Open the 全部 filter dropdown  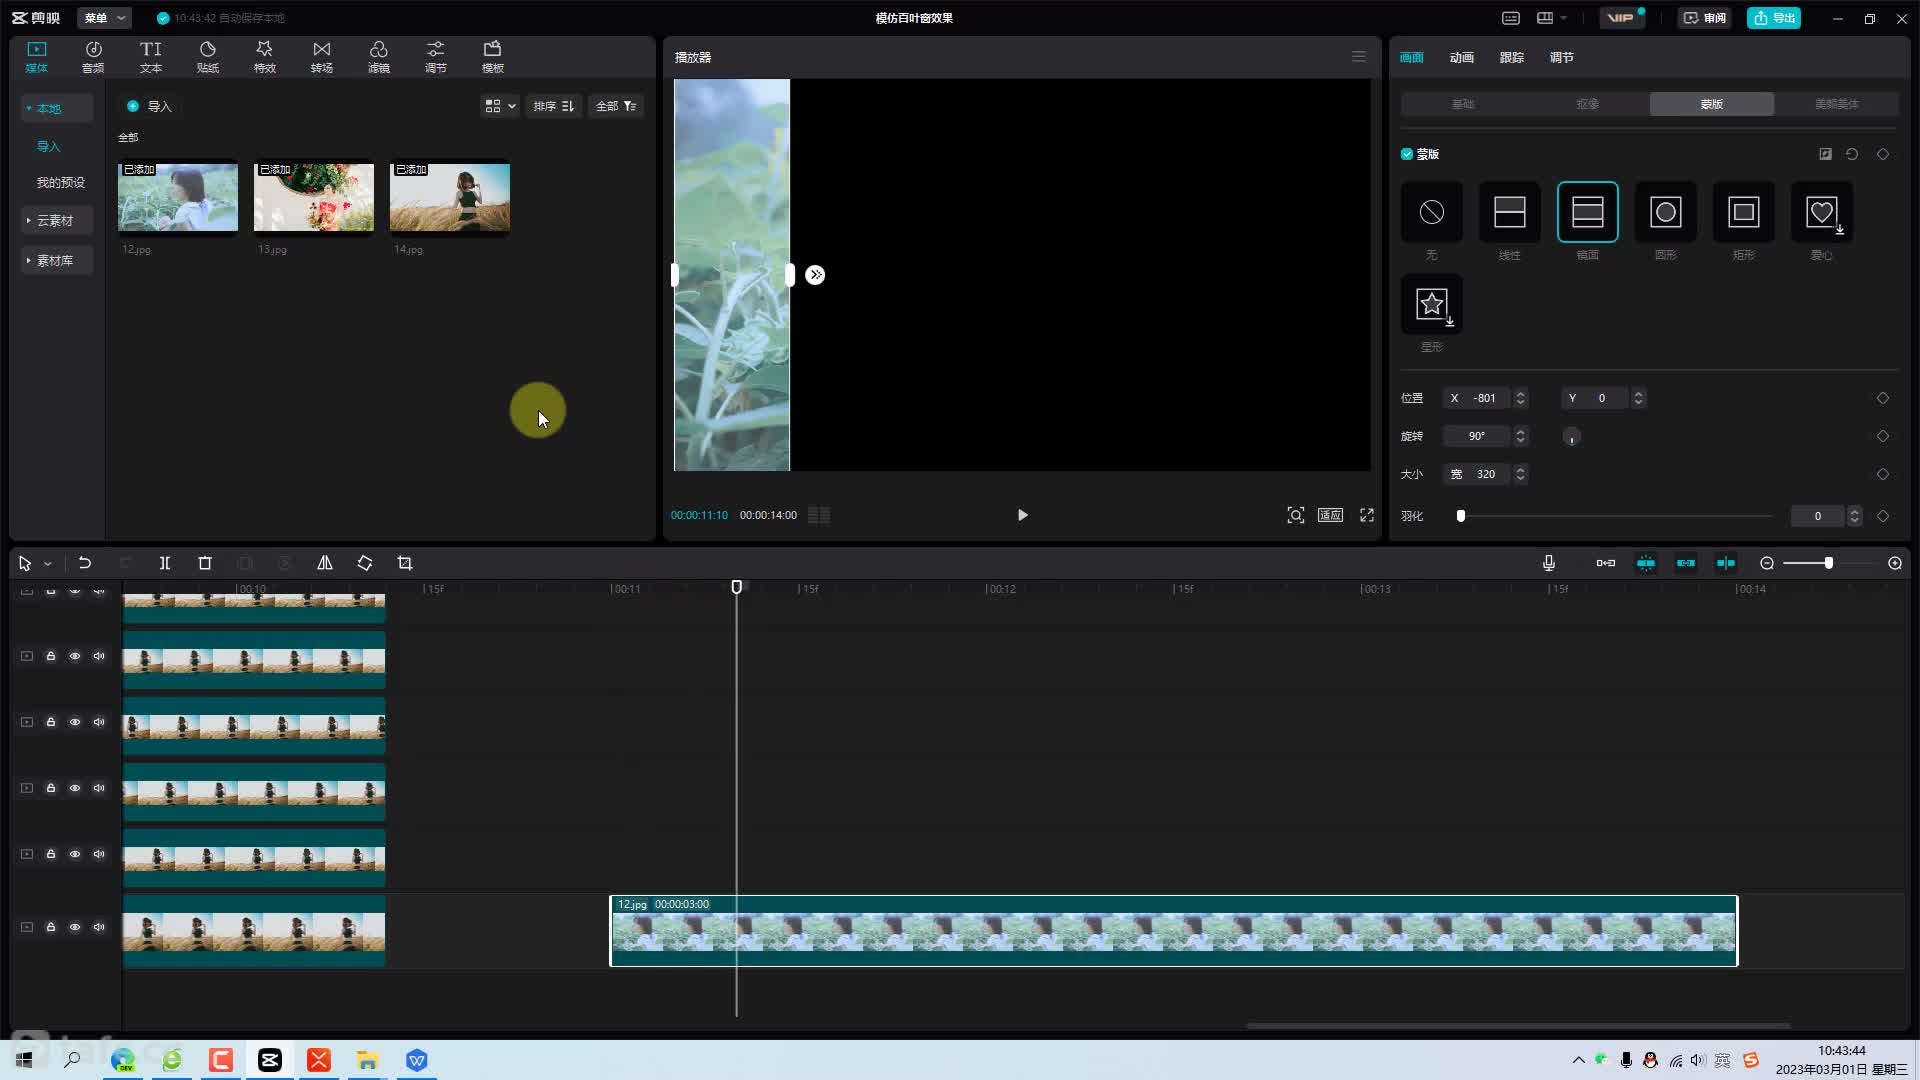pyautogui.click(x=616, y=106)
